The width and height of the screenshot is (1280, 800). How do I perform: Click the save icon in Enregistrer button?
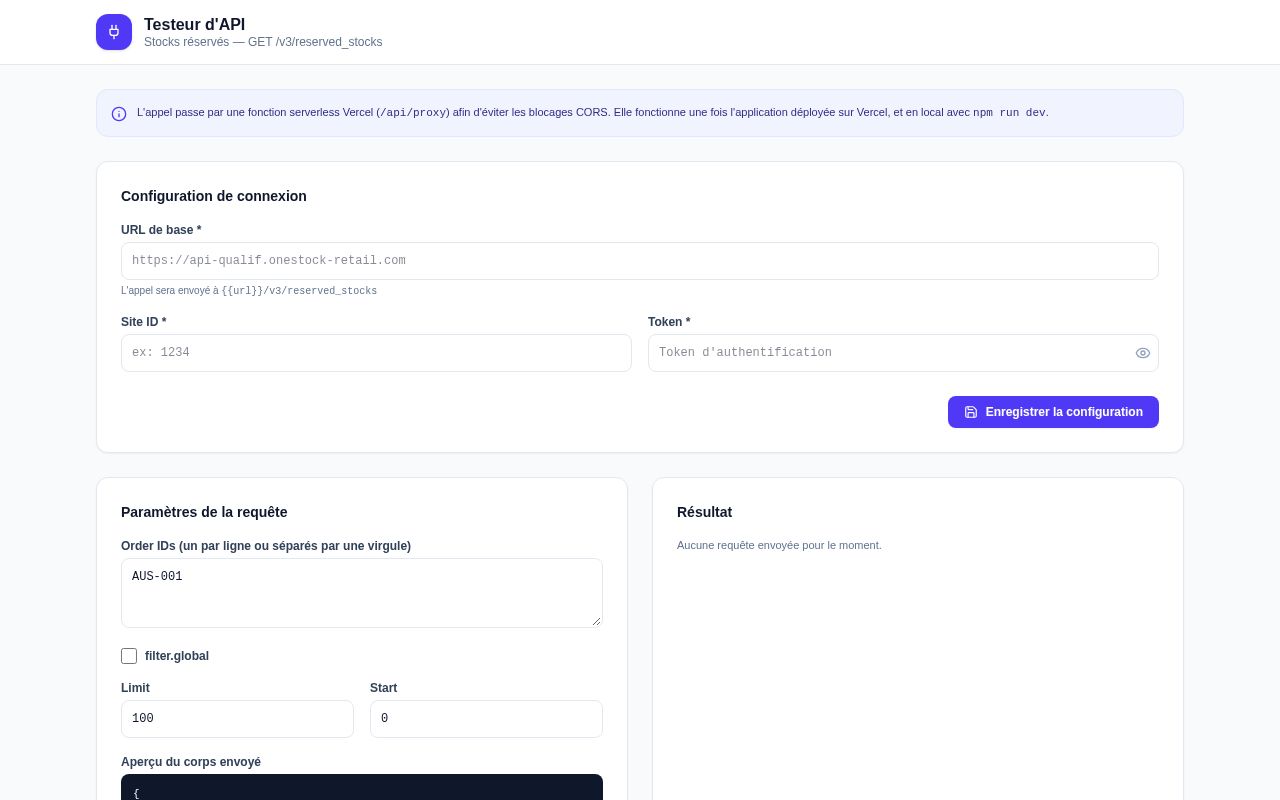point(971,412)
